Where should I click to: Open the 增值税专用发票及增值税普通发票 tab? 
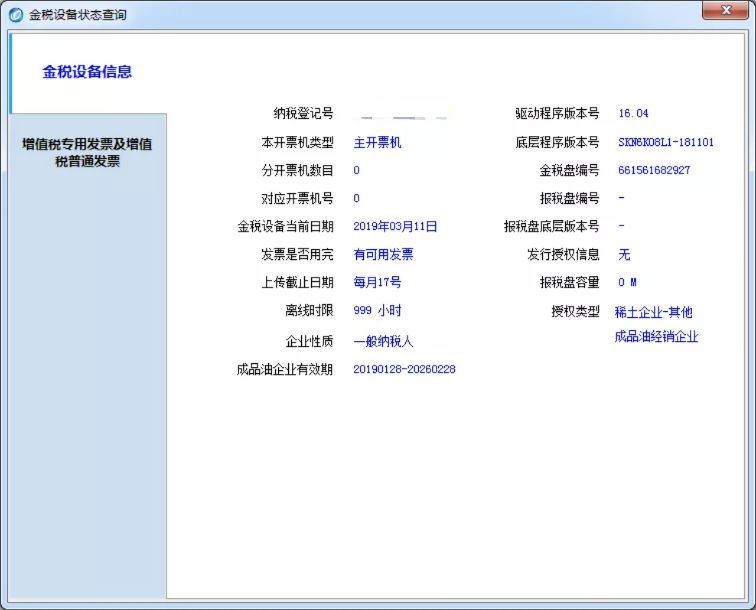(x=87, y=152)
